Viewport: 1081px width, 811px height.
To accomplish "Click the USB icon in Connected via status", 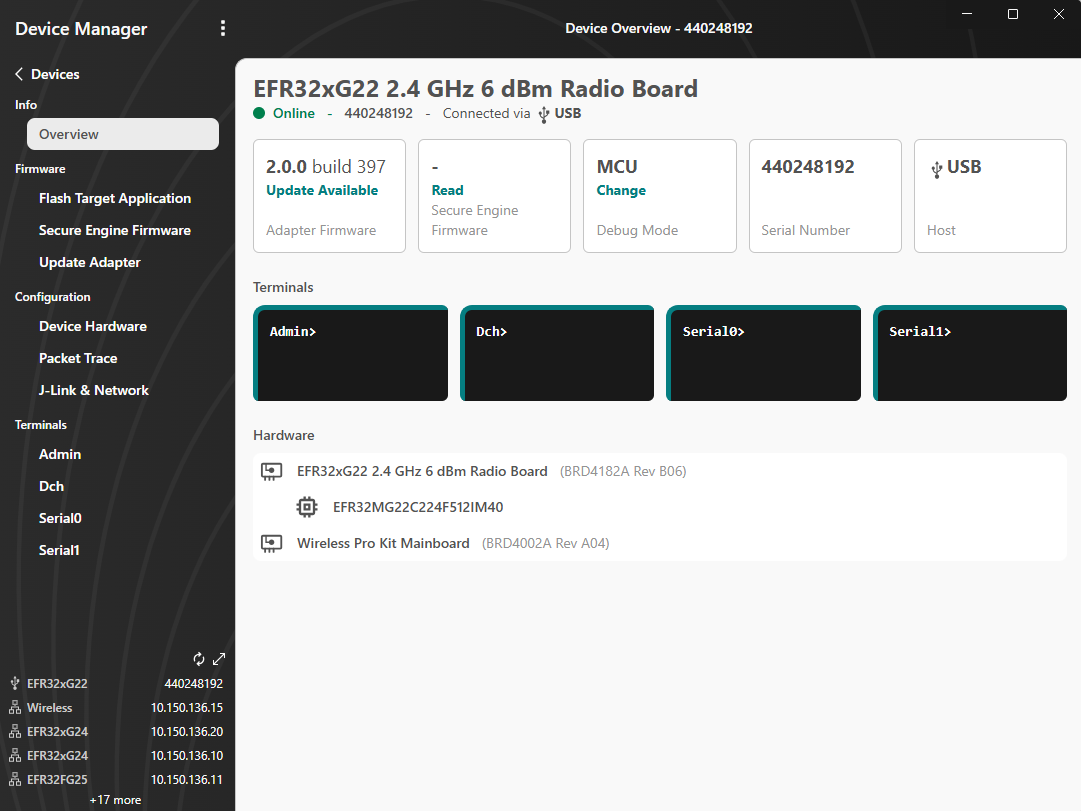I will [x=543, y=114].
